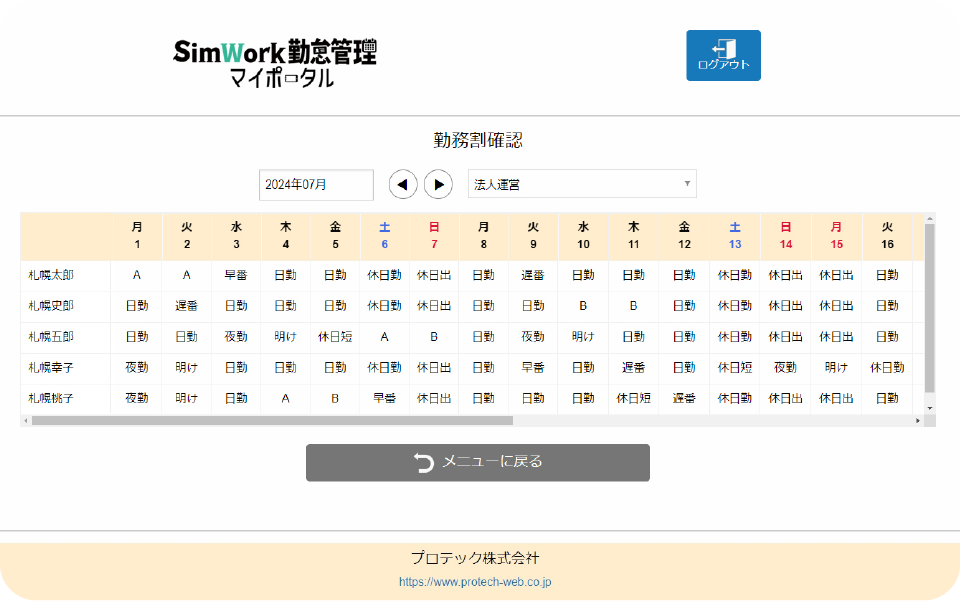Click the 日 7 holiday column header
The width and height of the screenshot is (961, 601).
434,236
